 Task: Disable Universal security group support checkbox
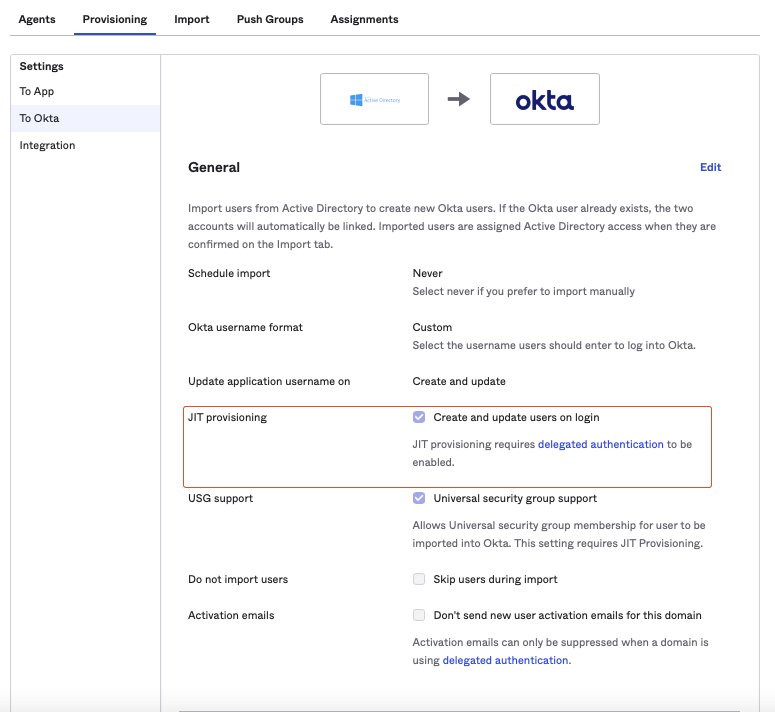click(x=419, y=498)
